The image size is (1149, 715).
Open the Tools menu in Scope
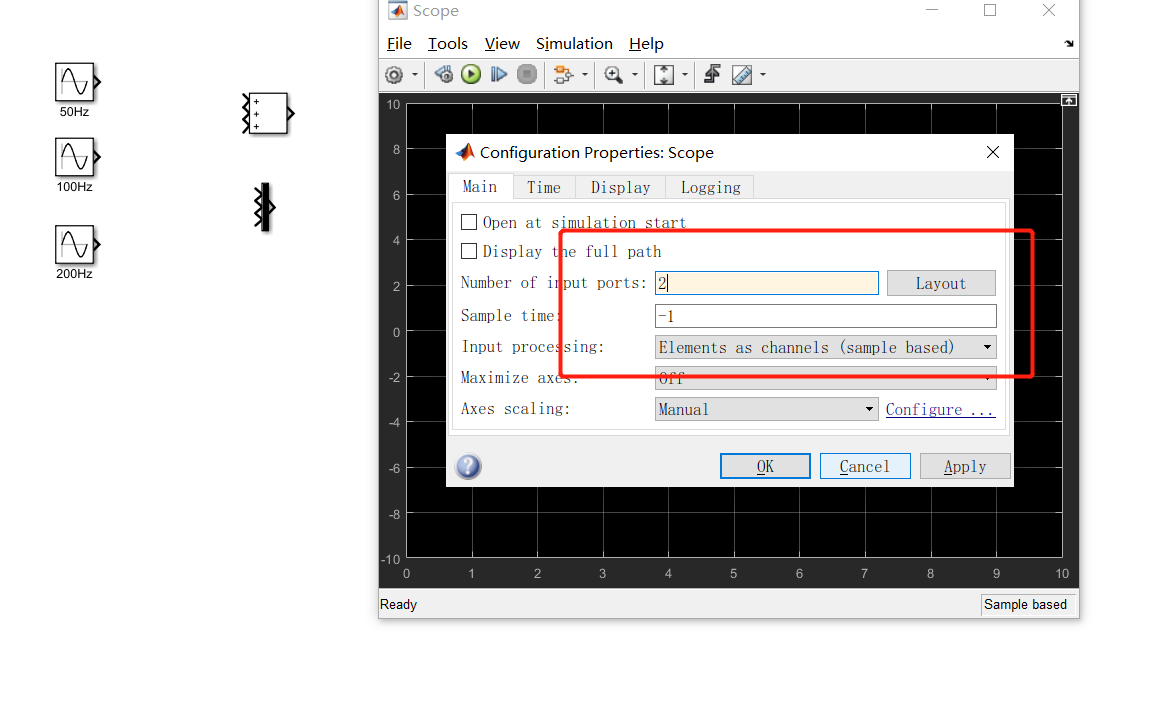coord(448,44)
